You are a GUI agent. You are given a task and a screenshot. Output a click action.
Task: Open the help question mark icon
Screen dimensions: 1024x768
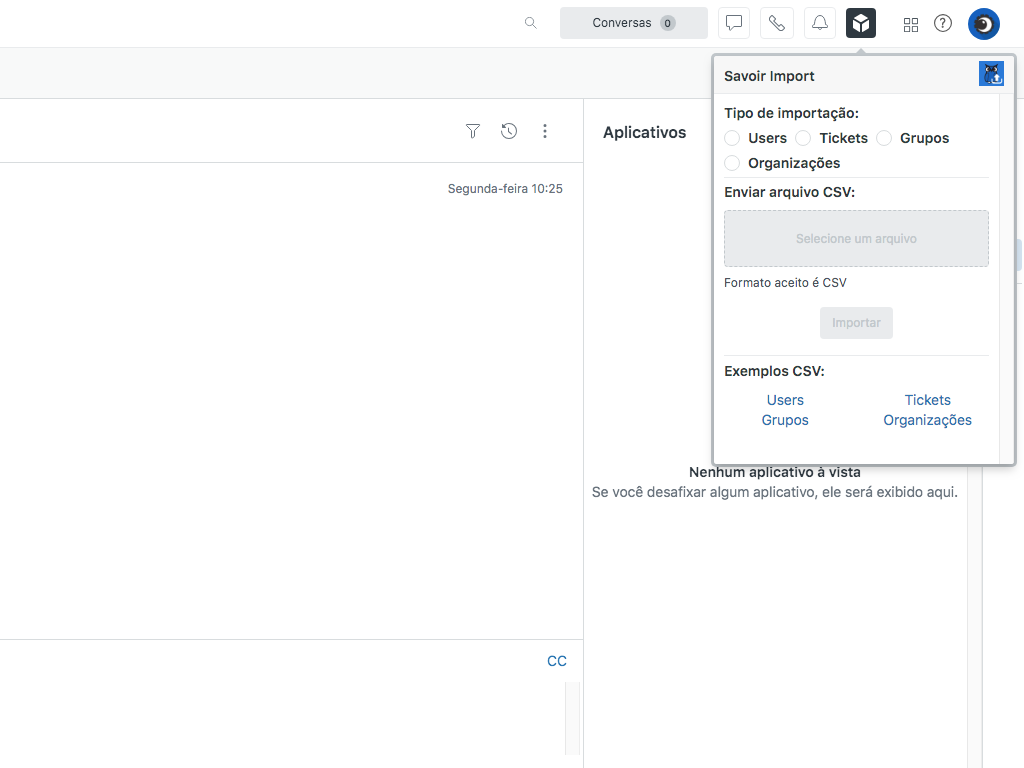pos(943,23)
